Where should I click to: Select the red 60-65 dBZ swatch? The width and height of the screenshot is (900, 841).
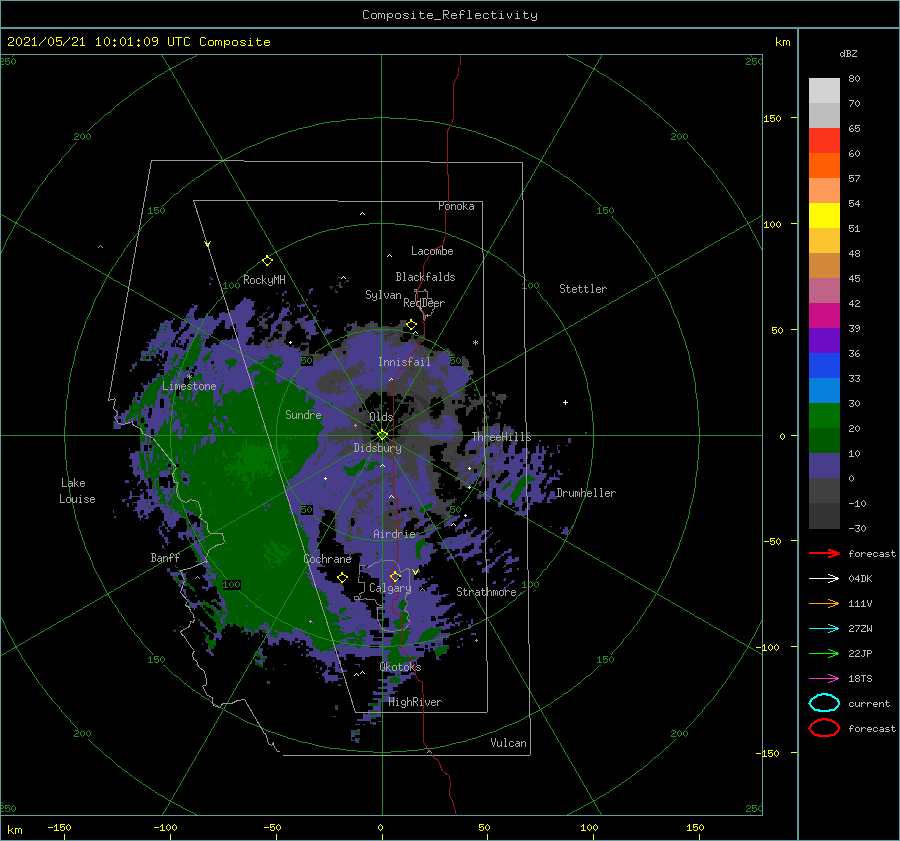click(824, 140)
